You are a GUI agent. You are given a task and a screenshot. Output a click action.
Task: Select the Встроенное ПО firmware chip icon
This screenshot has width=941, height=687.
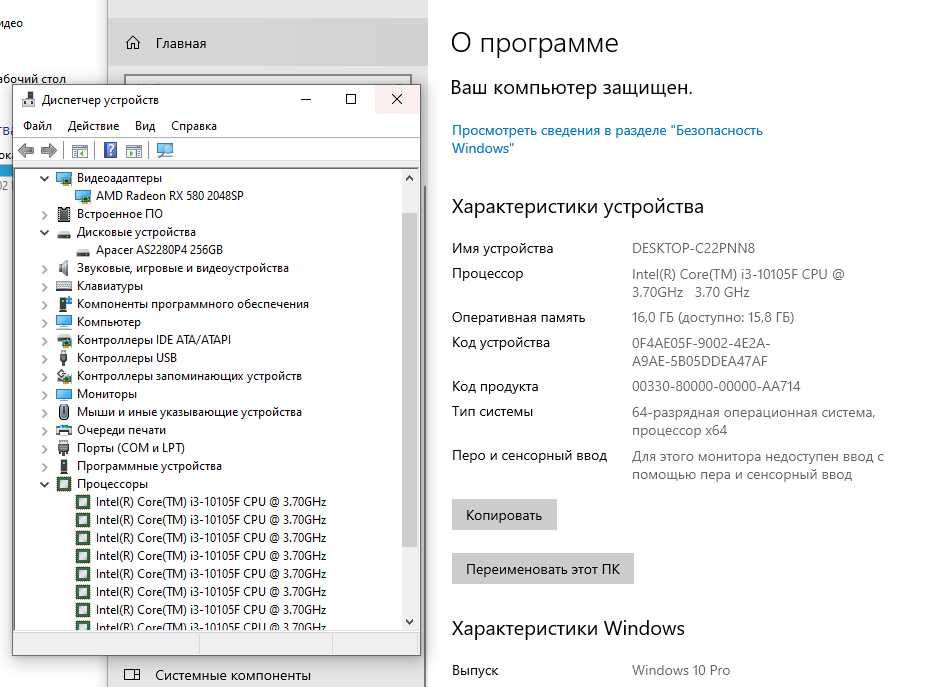click(x=64, y=214)
